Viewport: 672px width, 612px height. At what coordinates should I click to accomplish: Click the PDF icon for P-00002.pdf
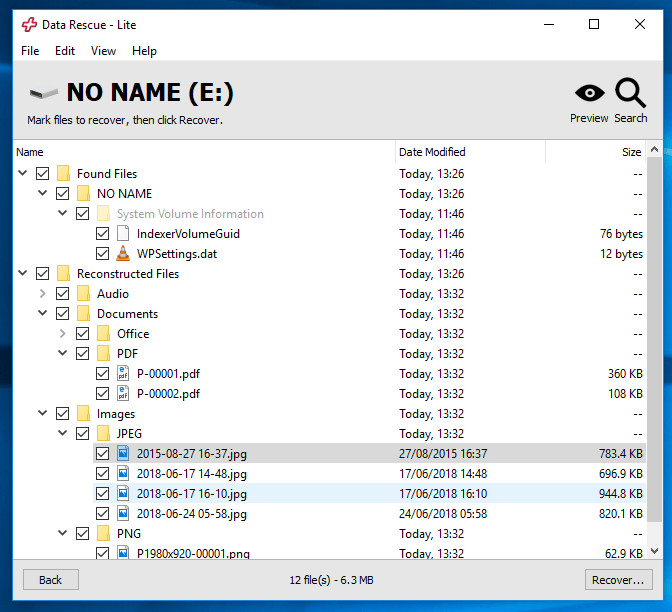click(123, 394)
